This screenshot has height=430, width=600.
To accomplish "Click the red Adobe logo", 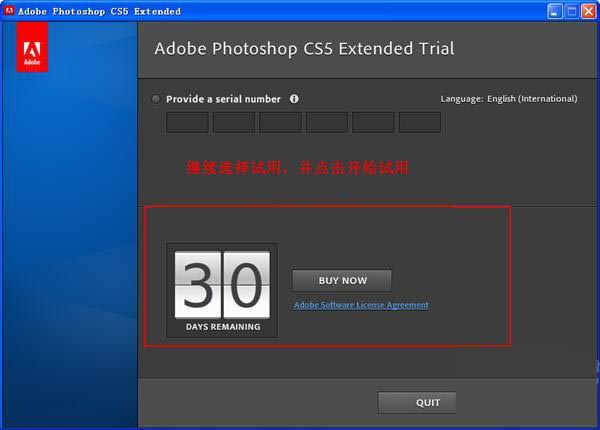I will tap(32, 47).
